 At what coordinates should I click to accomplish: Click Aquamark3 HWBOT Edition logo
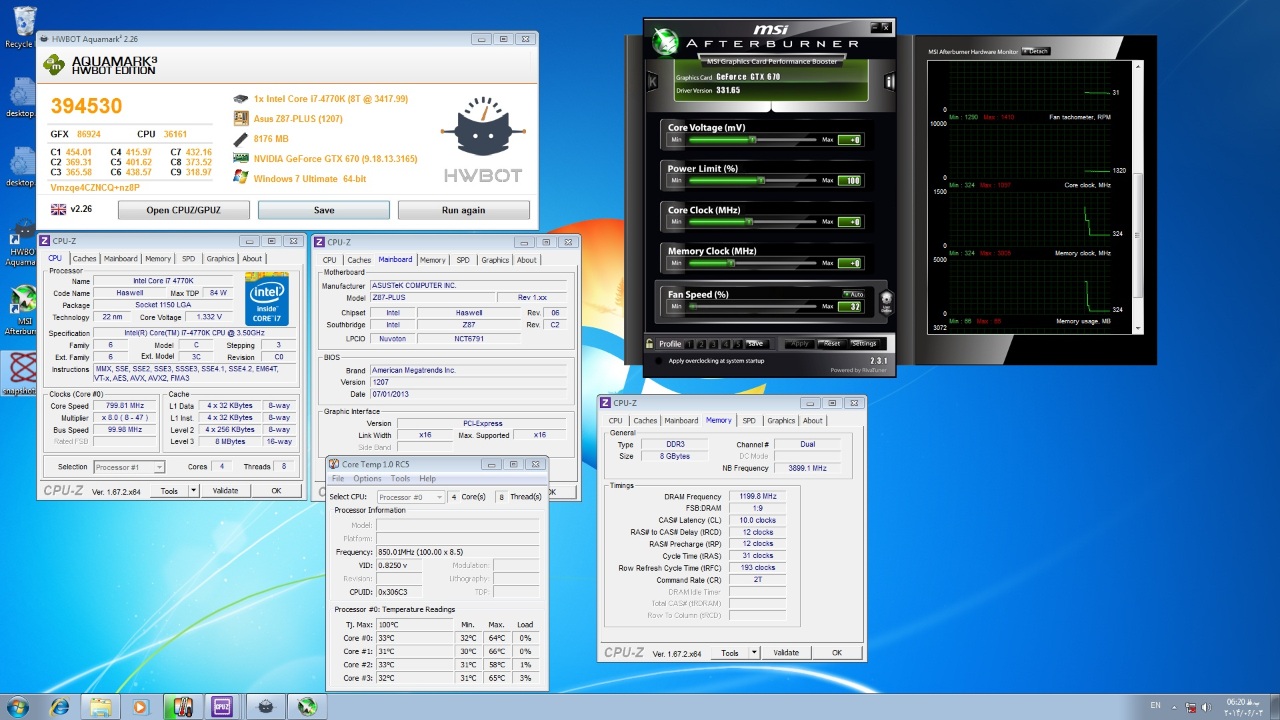(100, 65)
